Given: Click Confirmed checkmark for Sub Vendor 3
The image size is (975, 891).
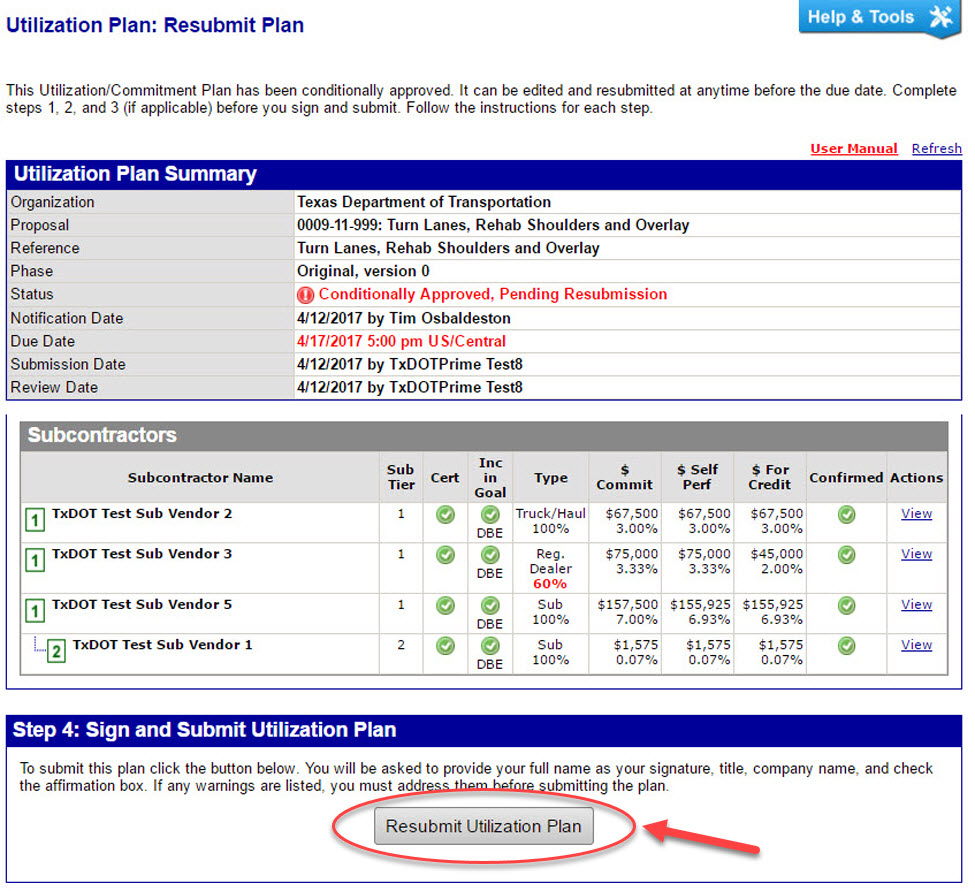Looking at the screenshot, I should tap(846, 555).
